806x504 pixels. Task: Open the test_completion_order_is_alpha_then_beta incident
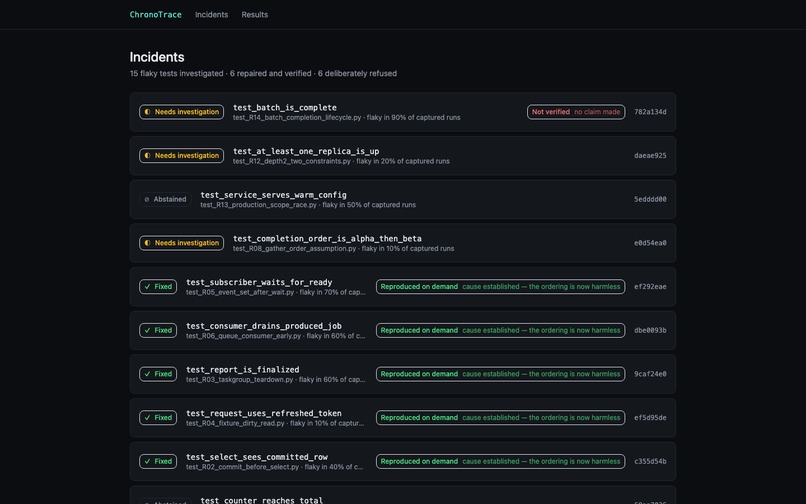tap(402, 243)
